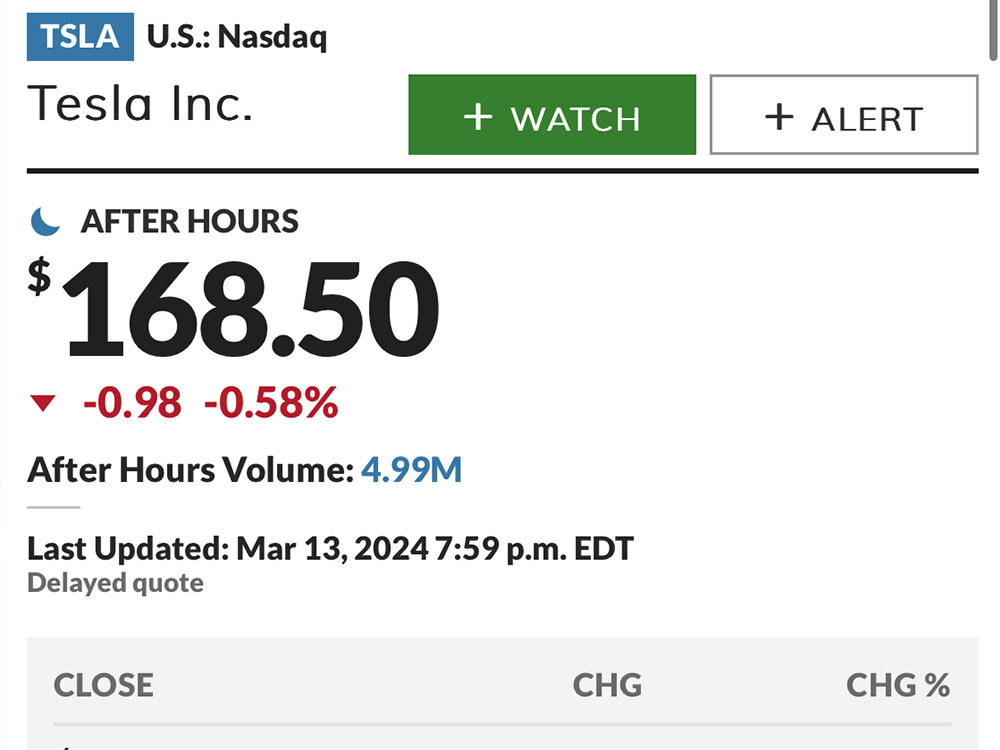The image size is (1000, 750).
Task: Set a price alert using ALERT button
Action: click(845, 116)
